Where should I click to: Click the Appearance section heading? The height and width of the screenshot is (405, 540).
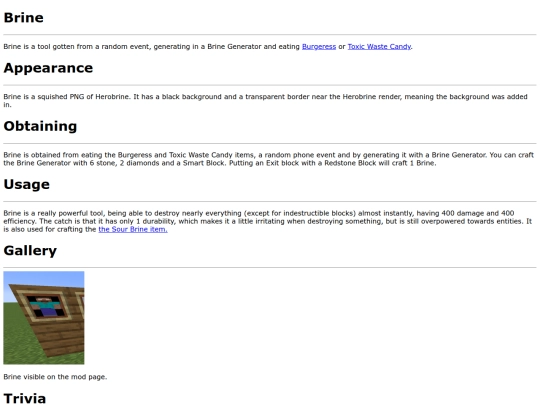click(48, 68)
